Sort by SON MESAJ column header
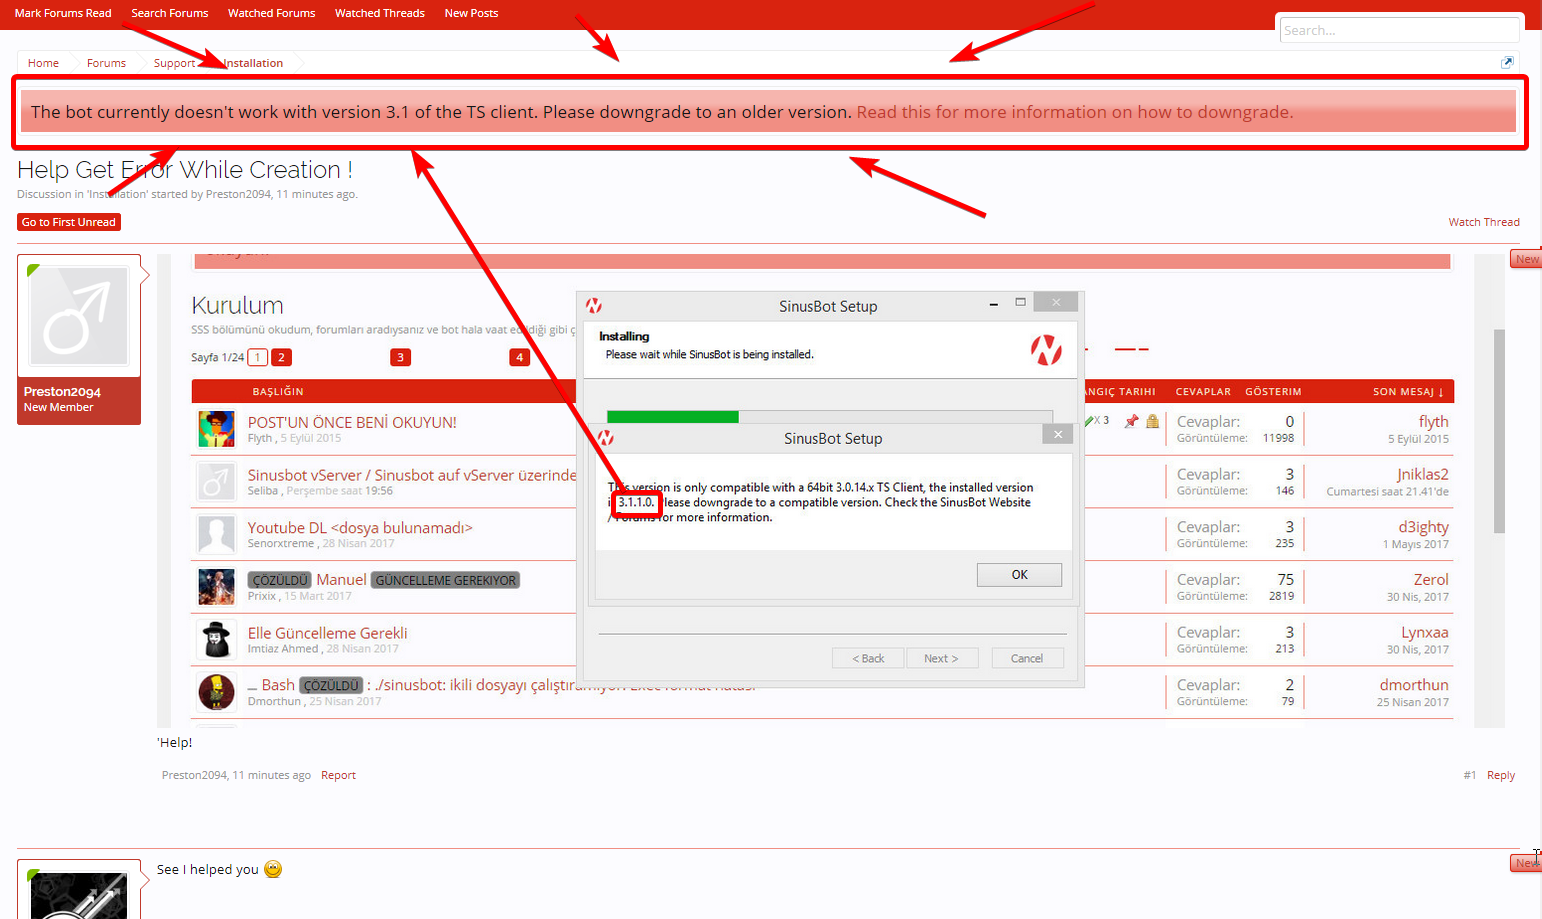The width and height of the screenshot is (1542, 919). [1408, 392]
